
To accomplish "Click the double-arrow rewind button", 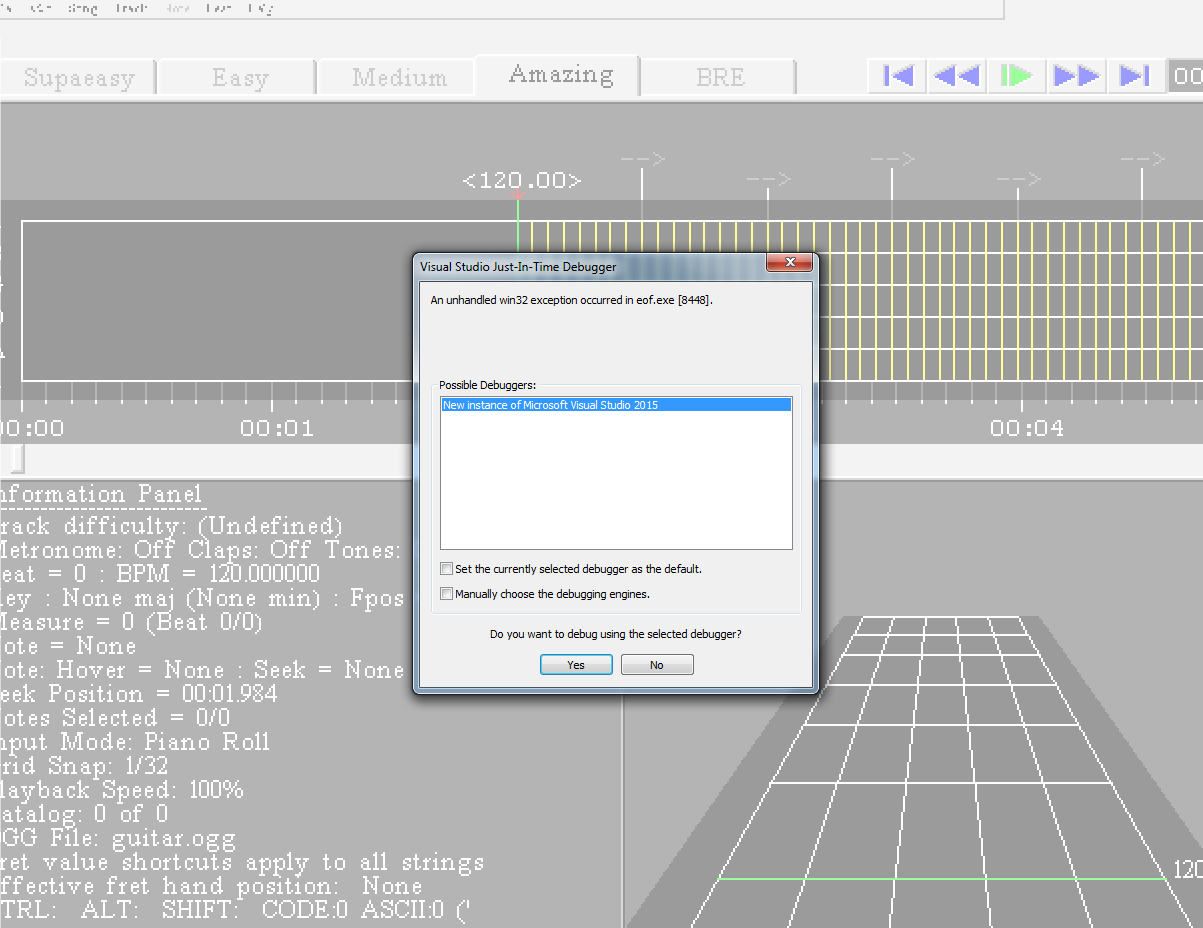I will pos(957,76).
